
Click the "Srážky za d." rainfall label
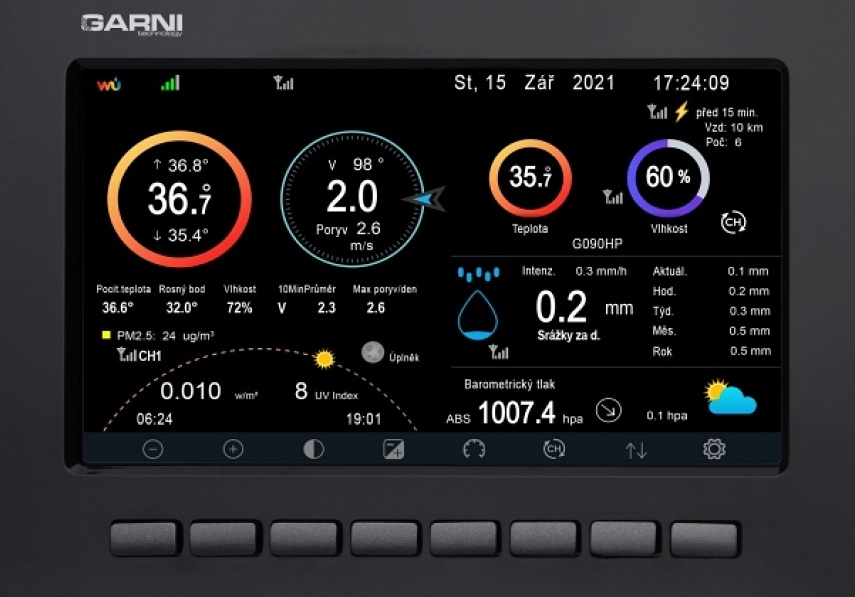[569, 335]
